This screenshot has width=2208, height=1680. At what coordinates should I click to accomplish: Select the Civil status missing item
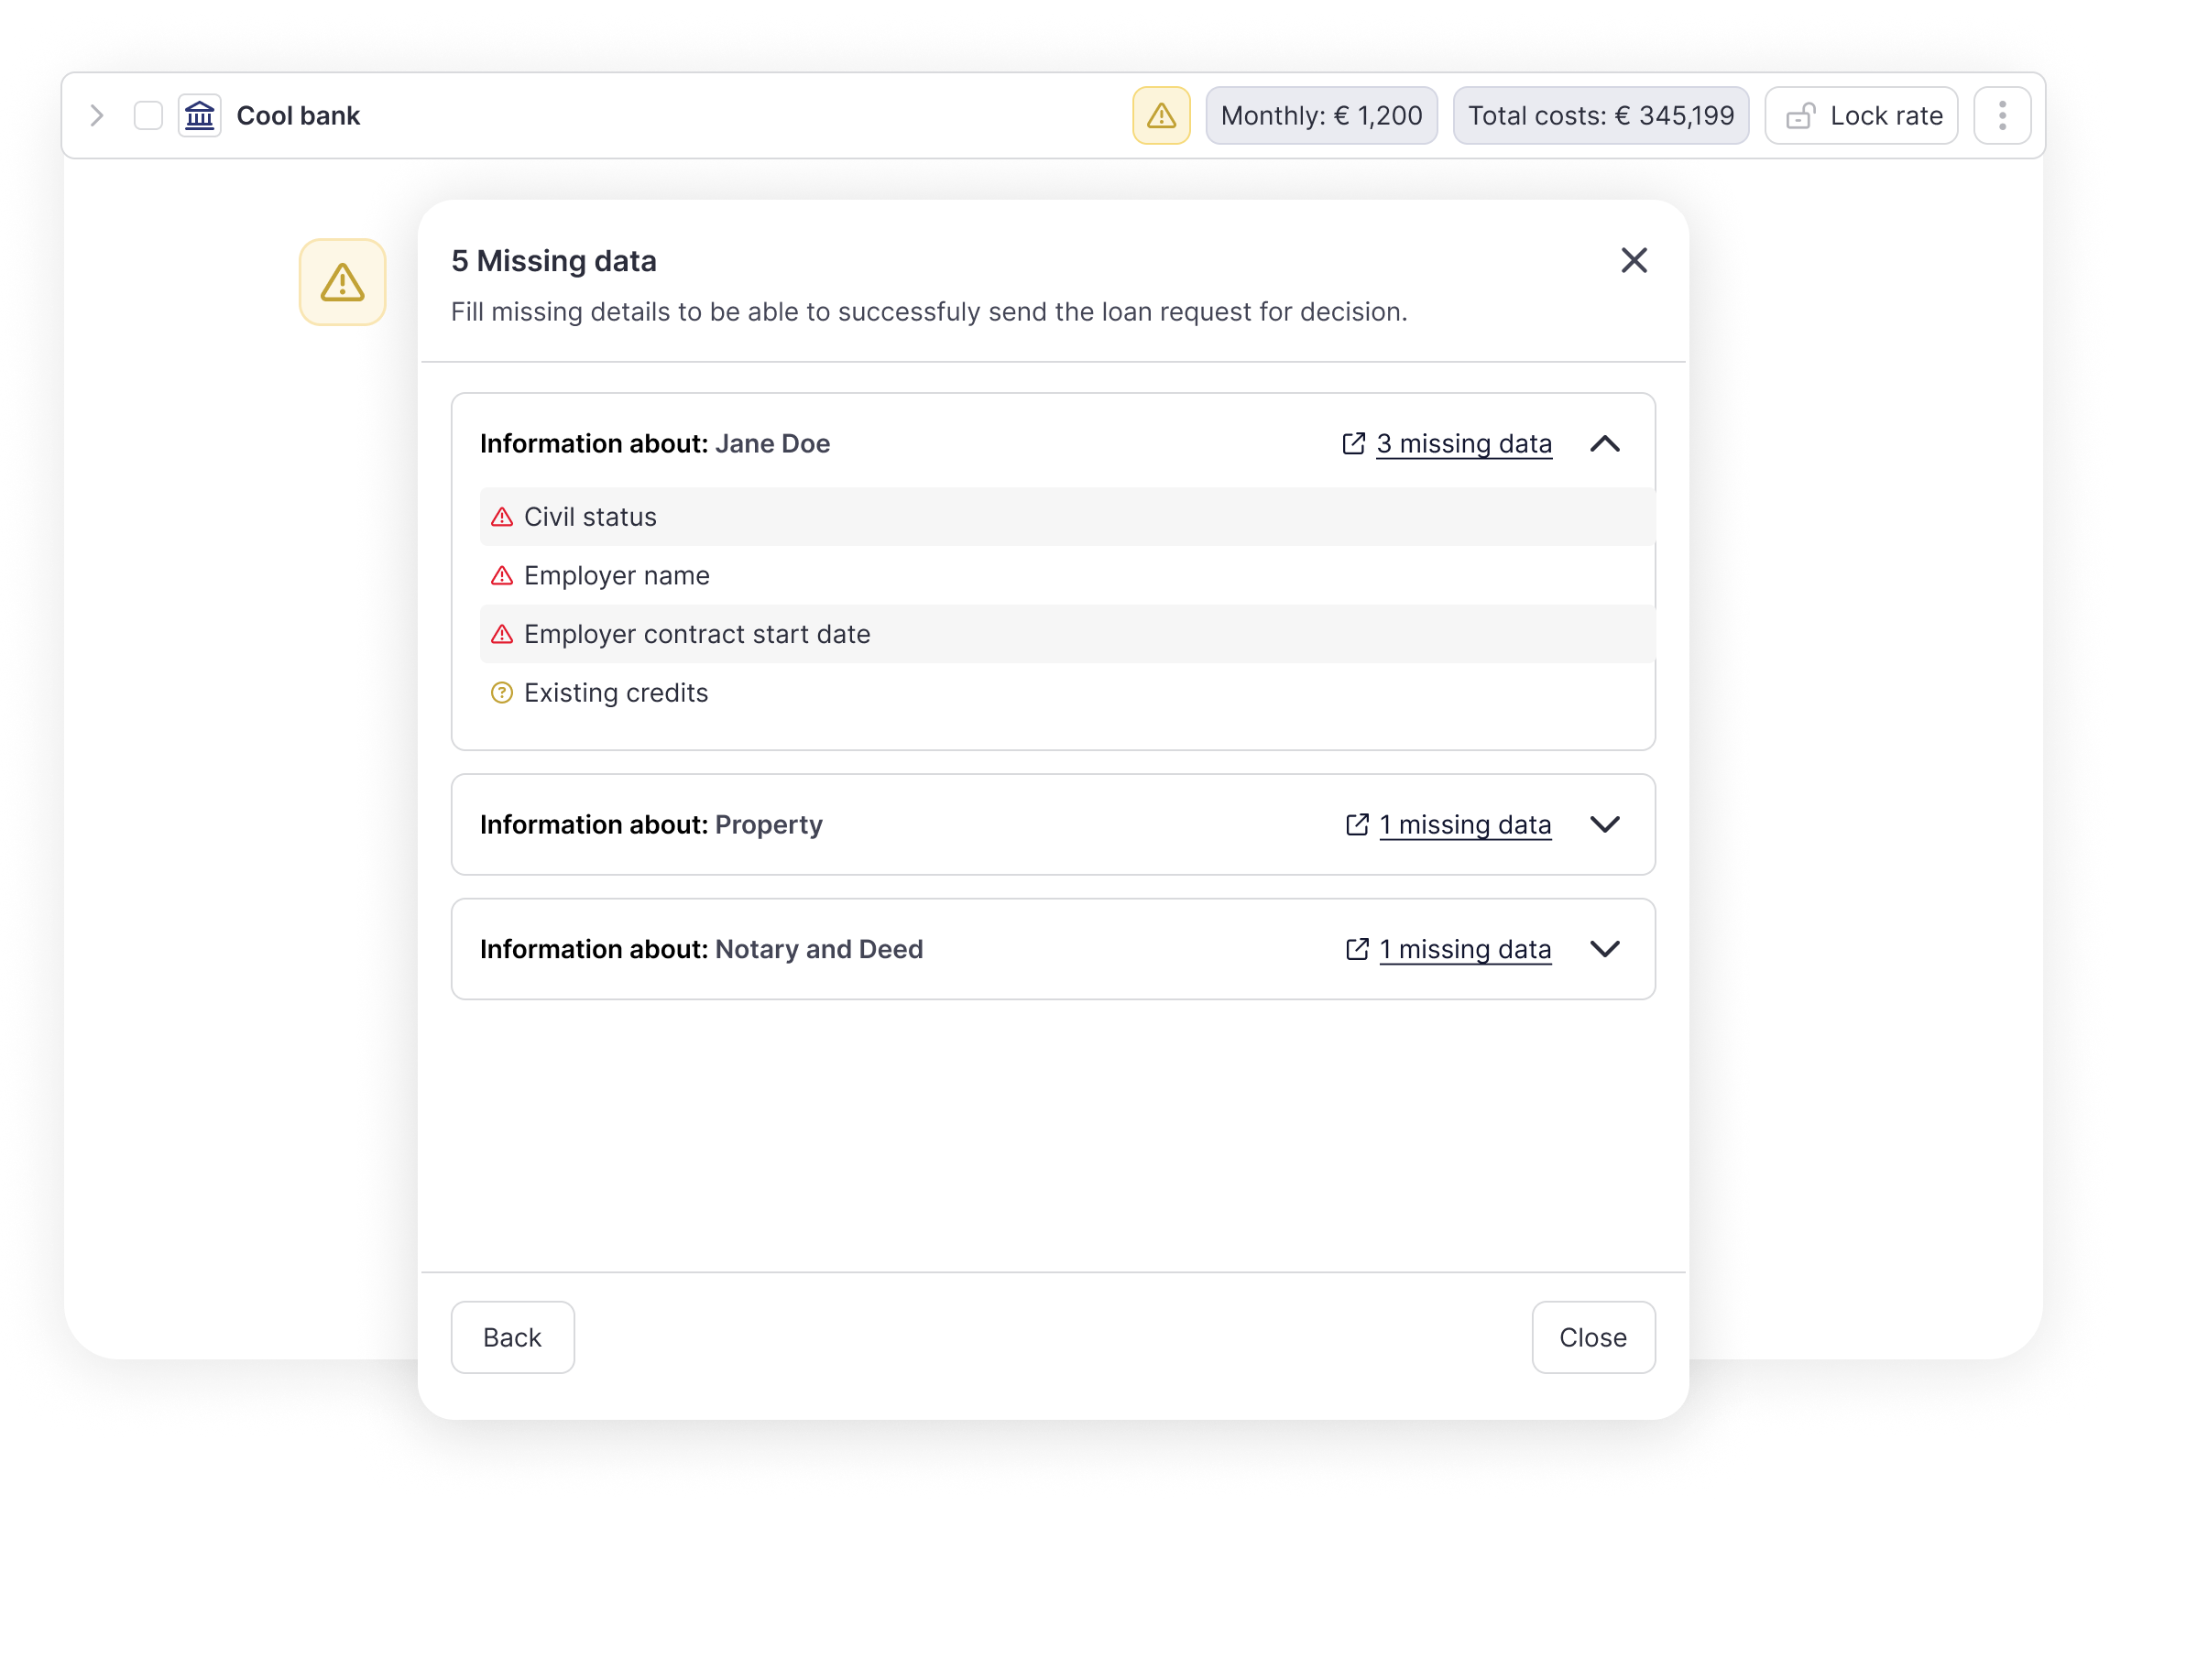(x=1067, y=517)
